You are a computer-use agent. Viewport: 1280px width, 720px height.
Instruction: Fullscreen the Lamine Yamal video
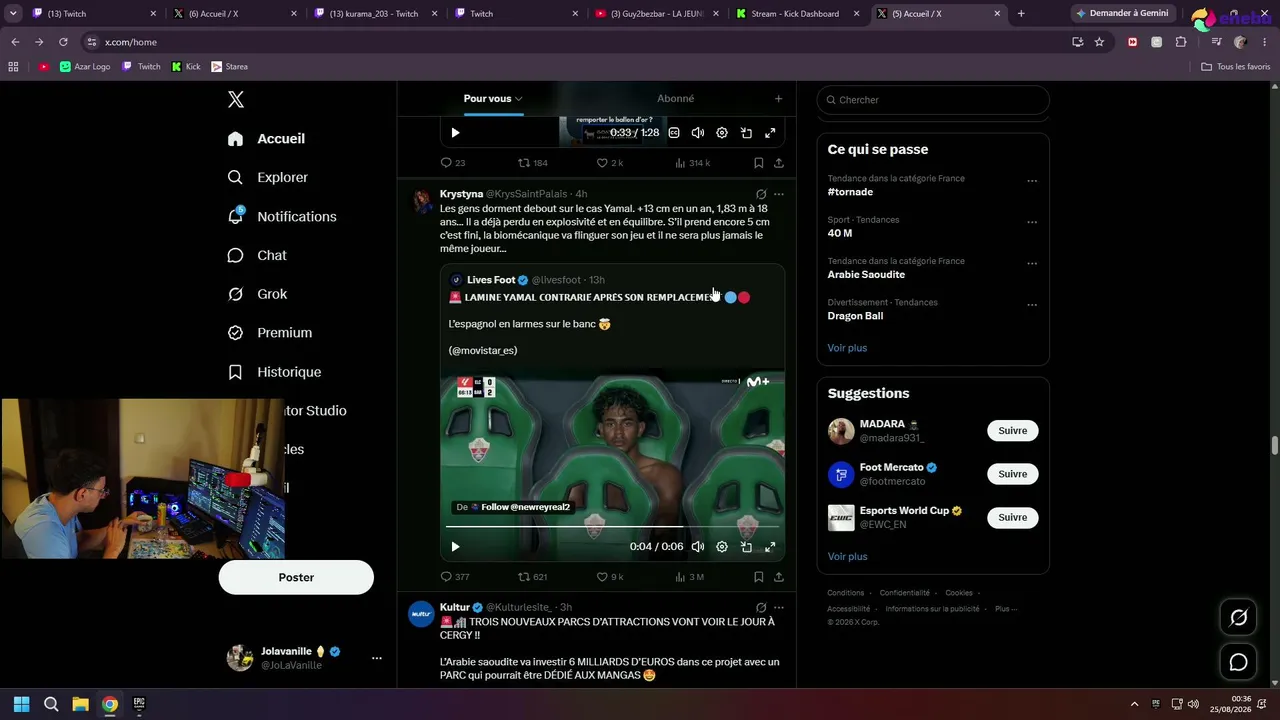point(770,547)
